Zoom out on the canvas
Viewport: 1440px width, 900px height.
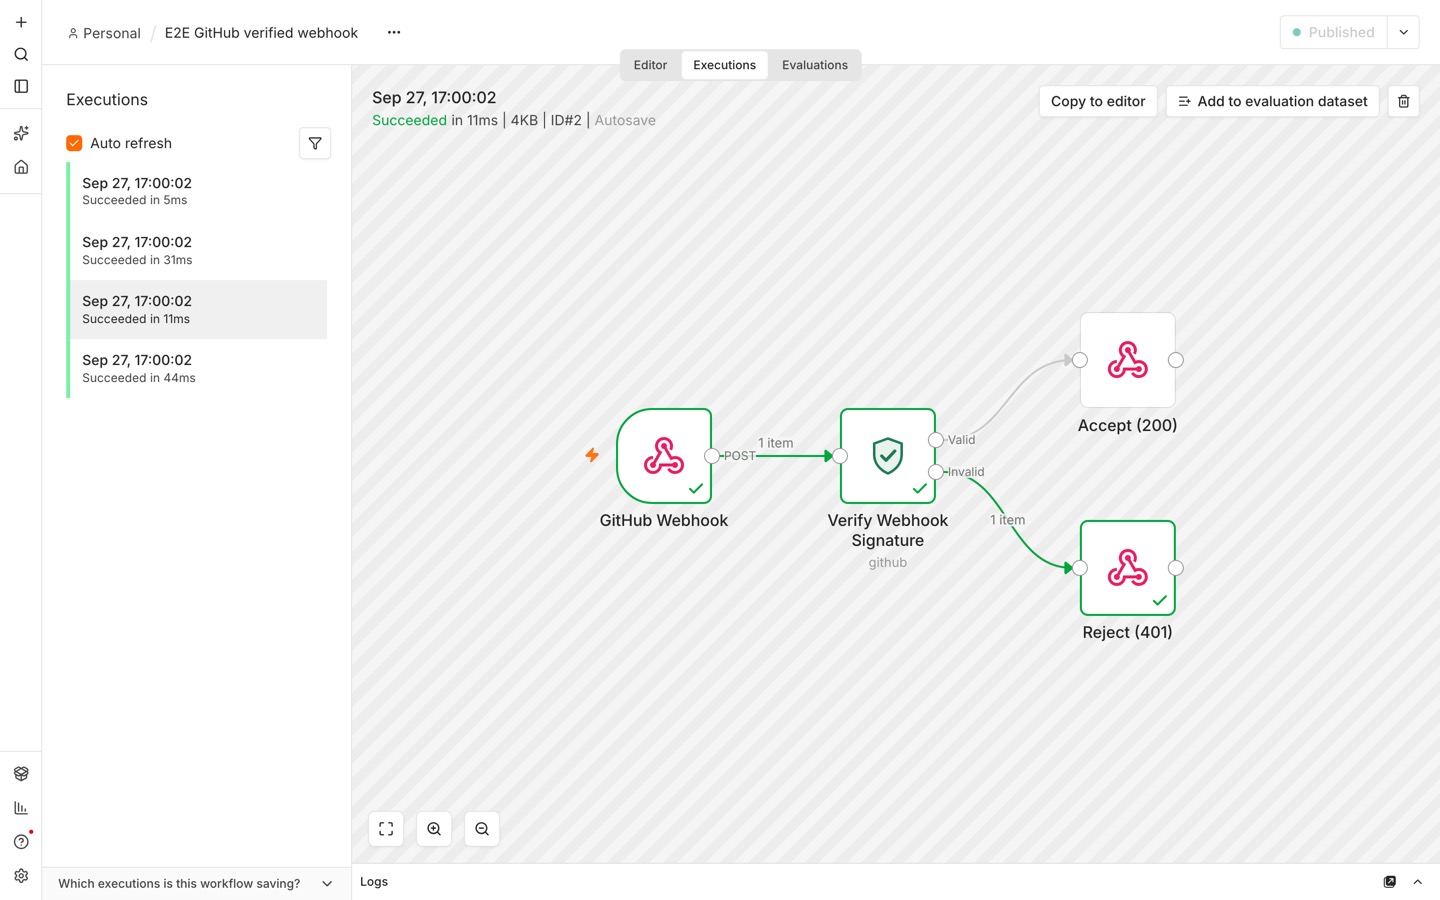click(482, 829)
